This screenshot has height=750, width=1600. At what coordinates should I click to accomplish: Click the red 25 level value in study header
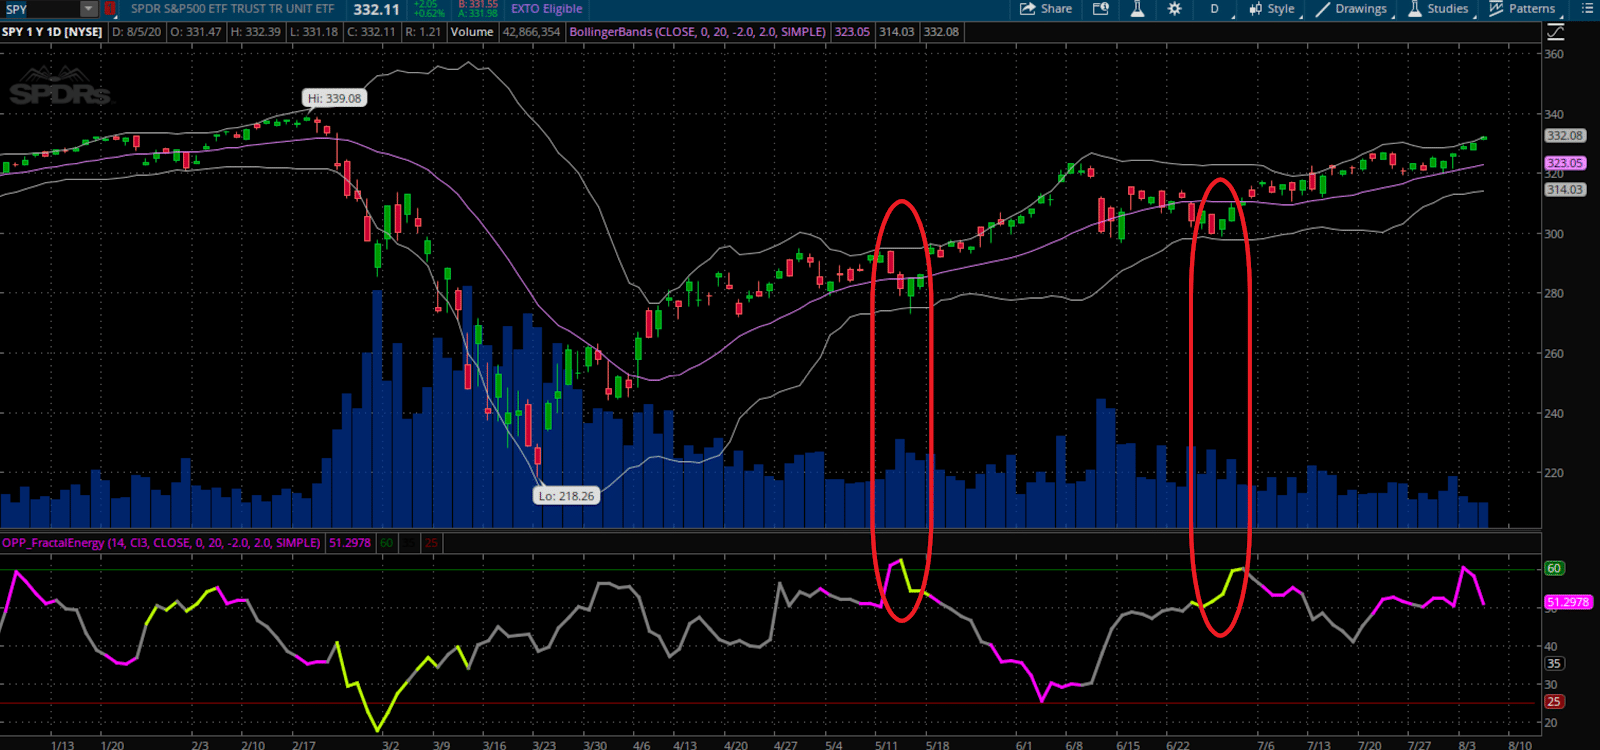pyautogui.click(x=431, y=543)
